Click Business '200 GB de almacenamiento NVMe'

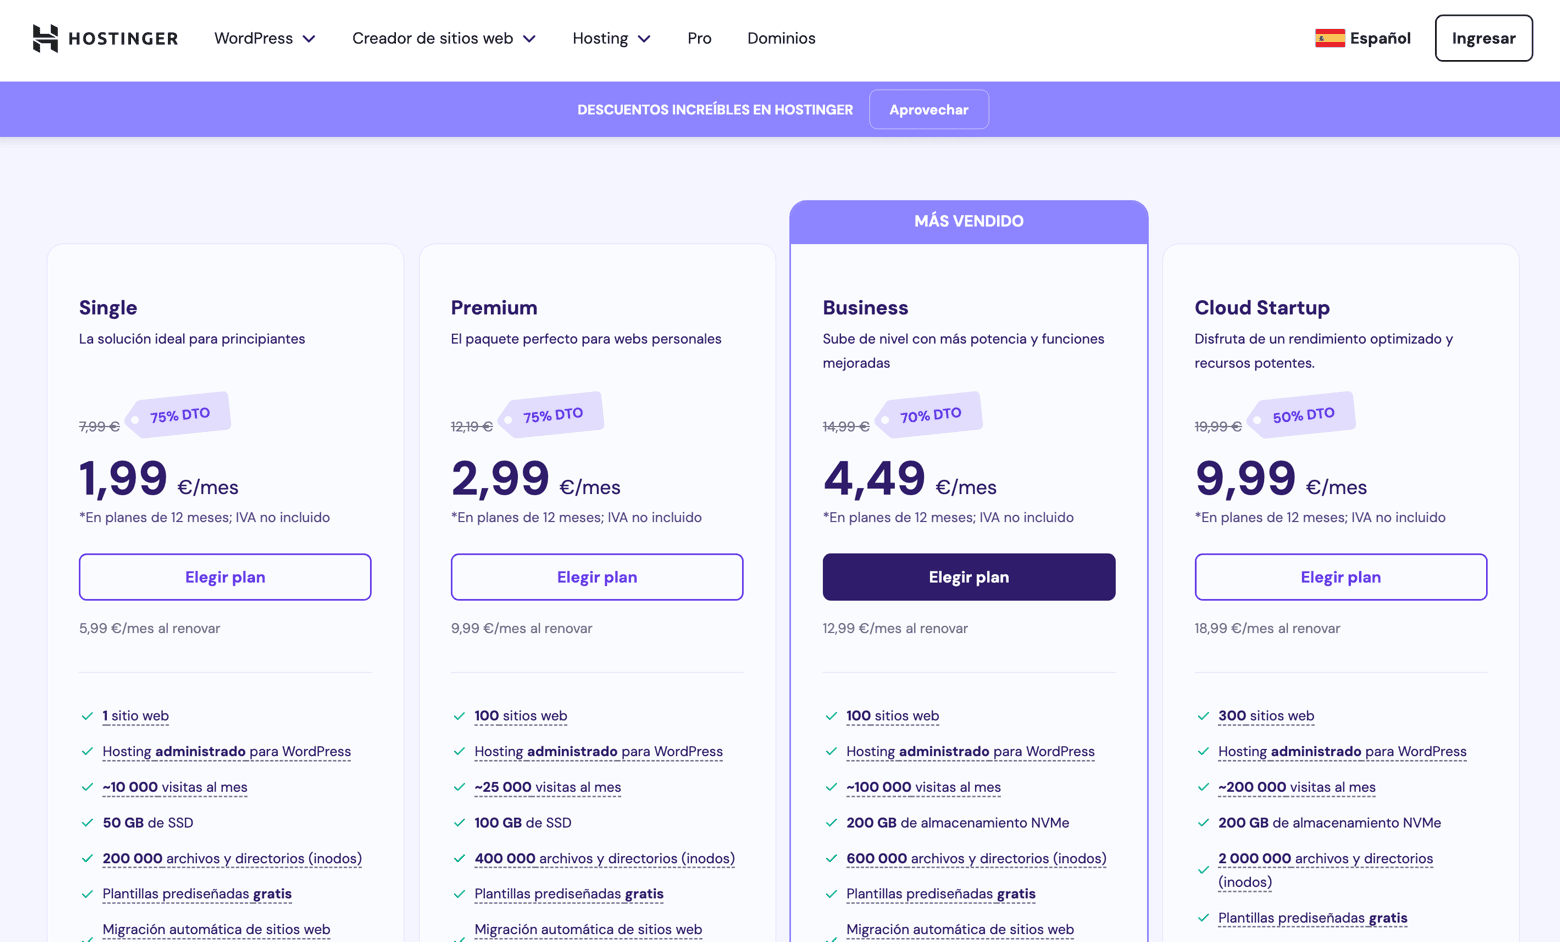(957, 823)
